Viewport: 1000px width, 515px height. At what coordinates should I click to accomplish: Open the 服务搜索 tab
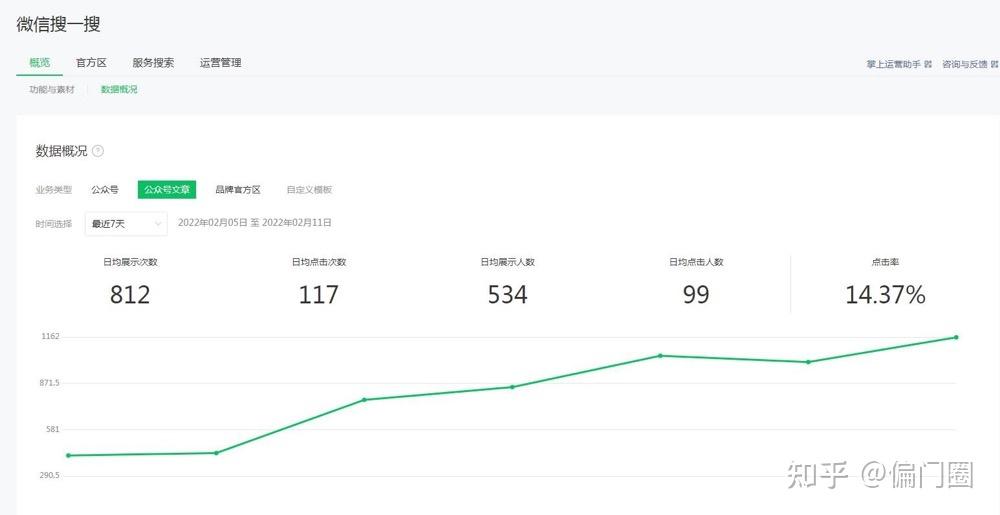pyautogui.click(x=153, y=62)
